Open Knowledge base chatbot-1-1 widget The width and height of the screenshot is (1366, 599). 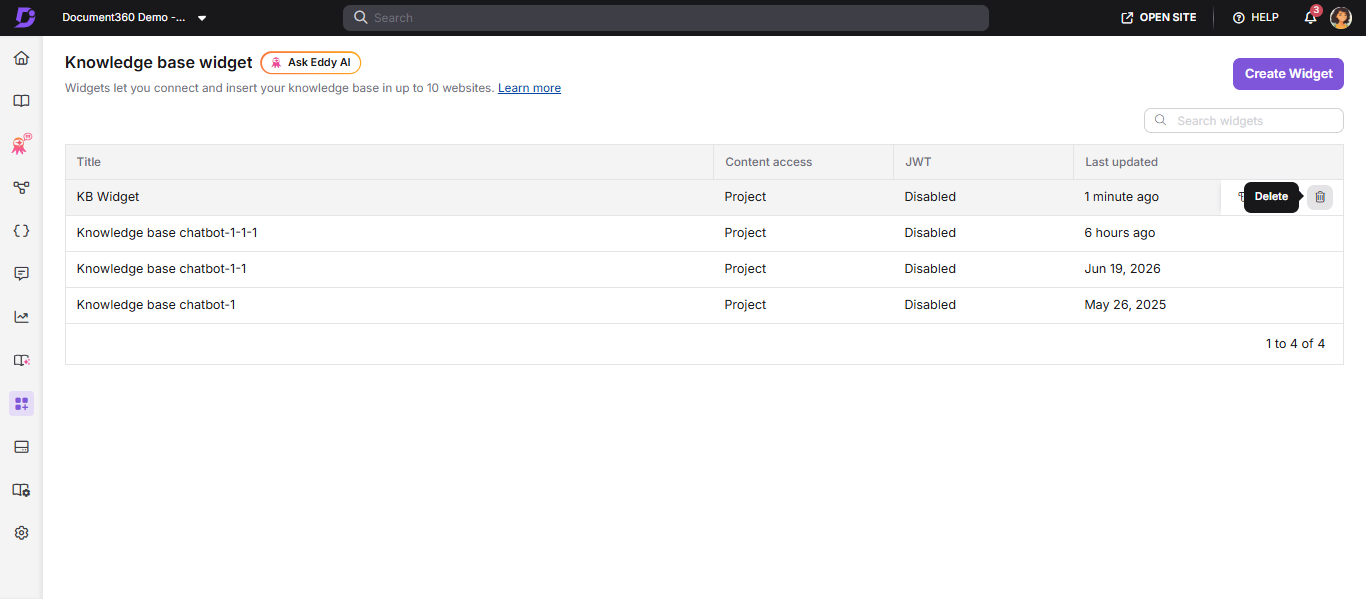pyautogui.click(x=162, y=269)
